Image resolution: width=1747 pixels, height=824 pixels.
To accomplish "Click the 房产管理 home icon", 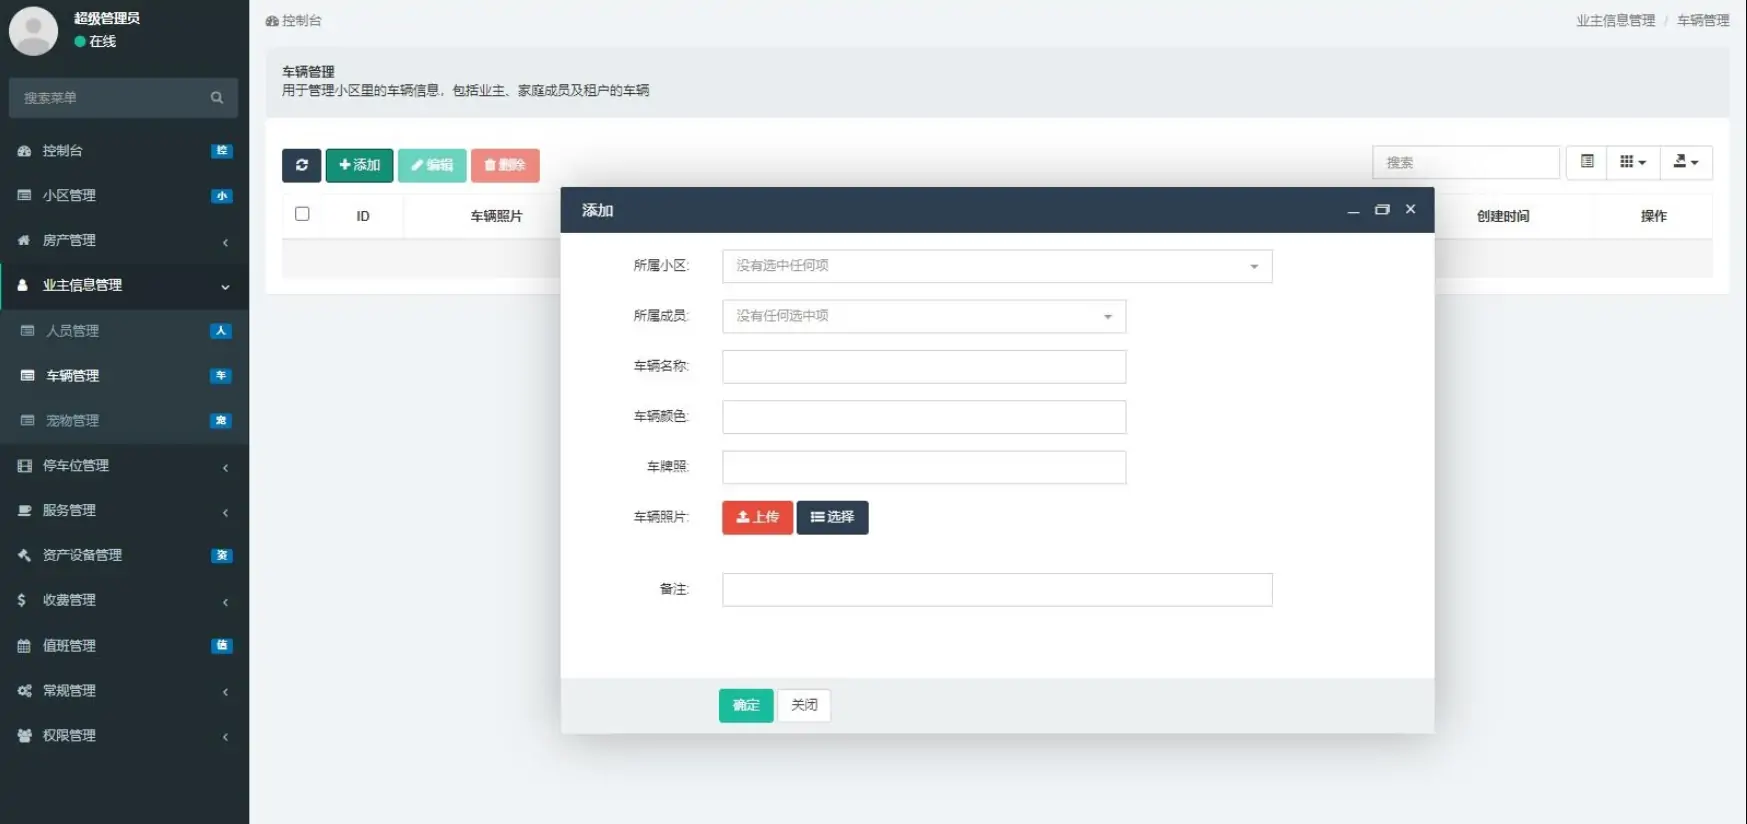I will (x=24, y=240).
